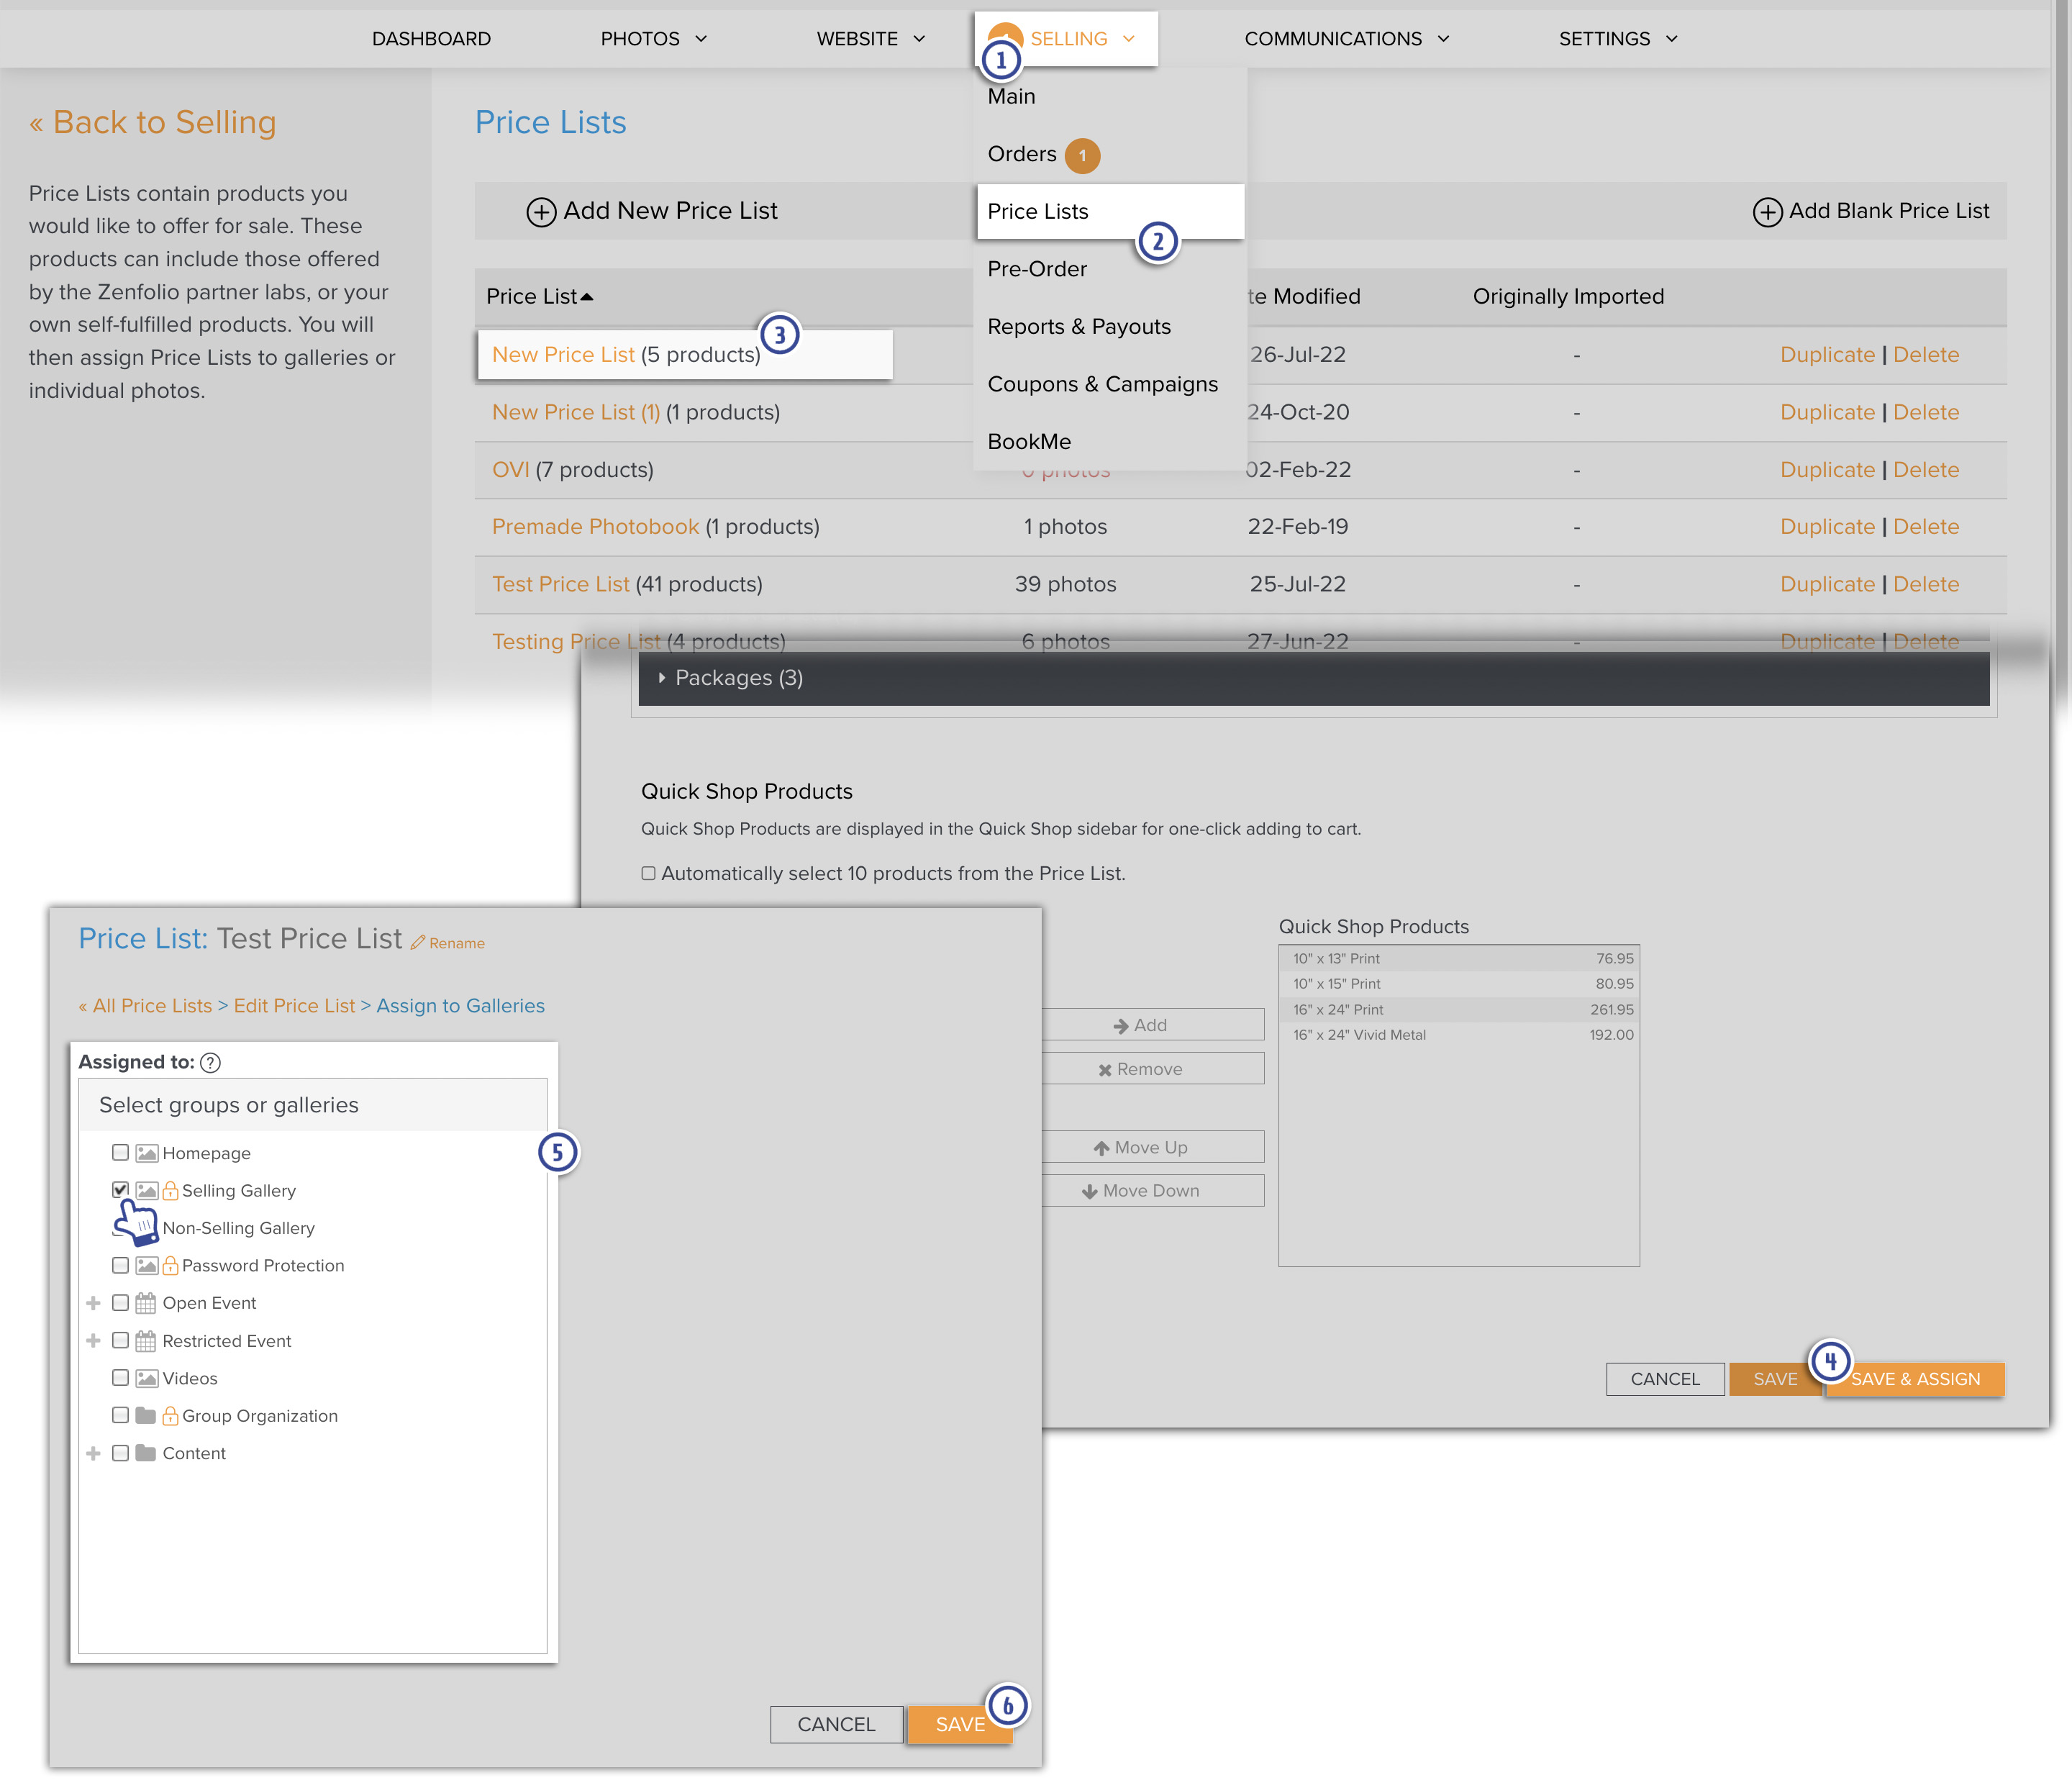Click the lock icon on Group Organization

170,1416
